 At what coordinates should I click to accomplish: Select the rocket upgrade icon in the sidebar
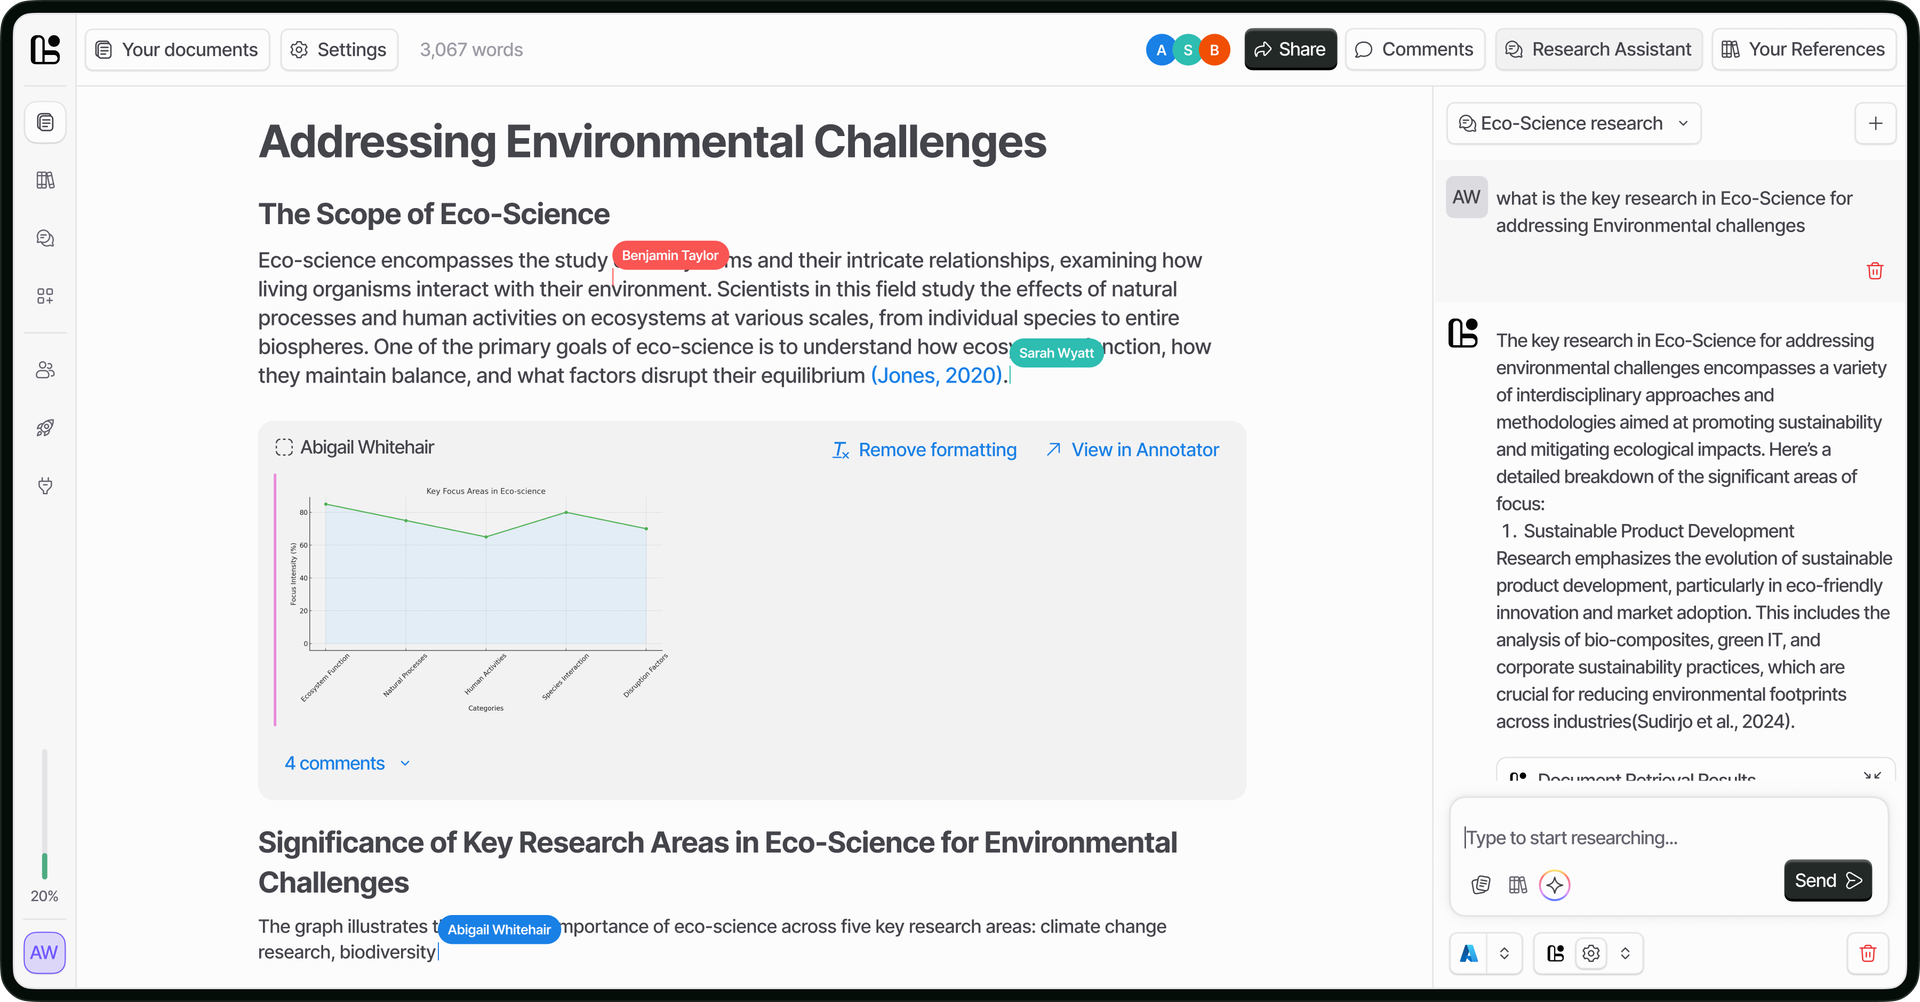pyautogui.click(x=45, y=428)
